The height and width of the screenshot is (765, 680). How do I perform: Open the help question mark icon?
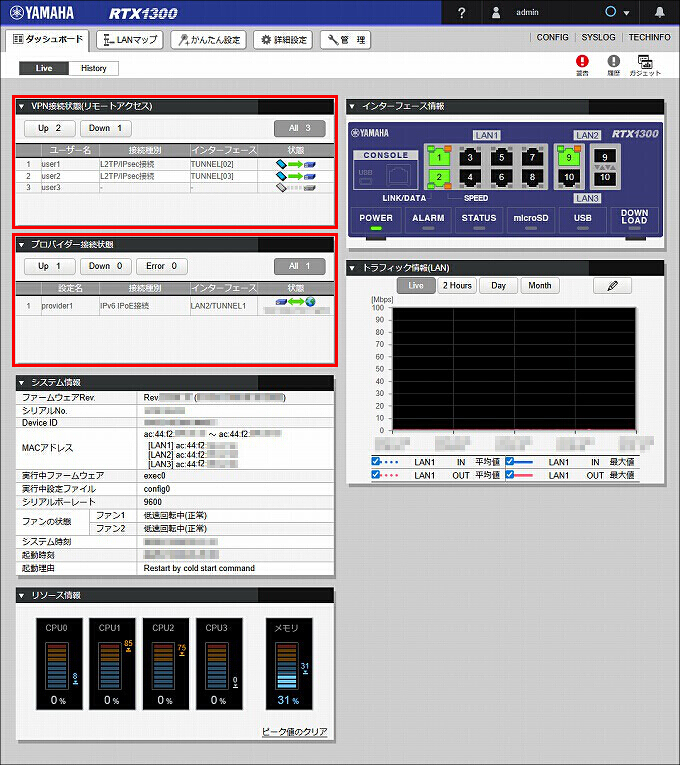click(x=461, y=13)
